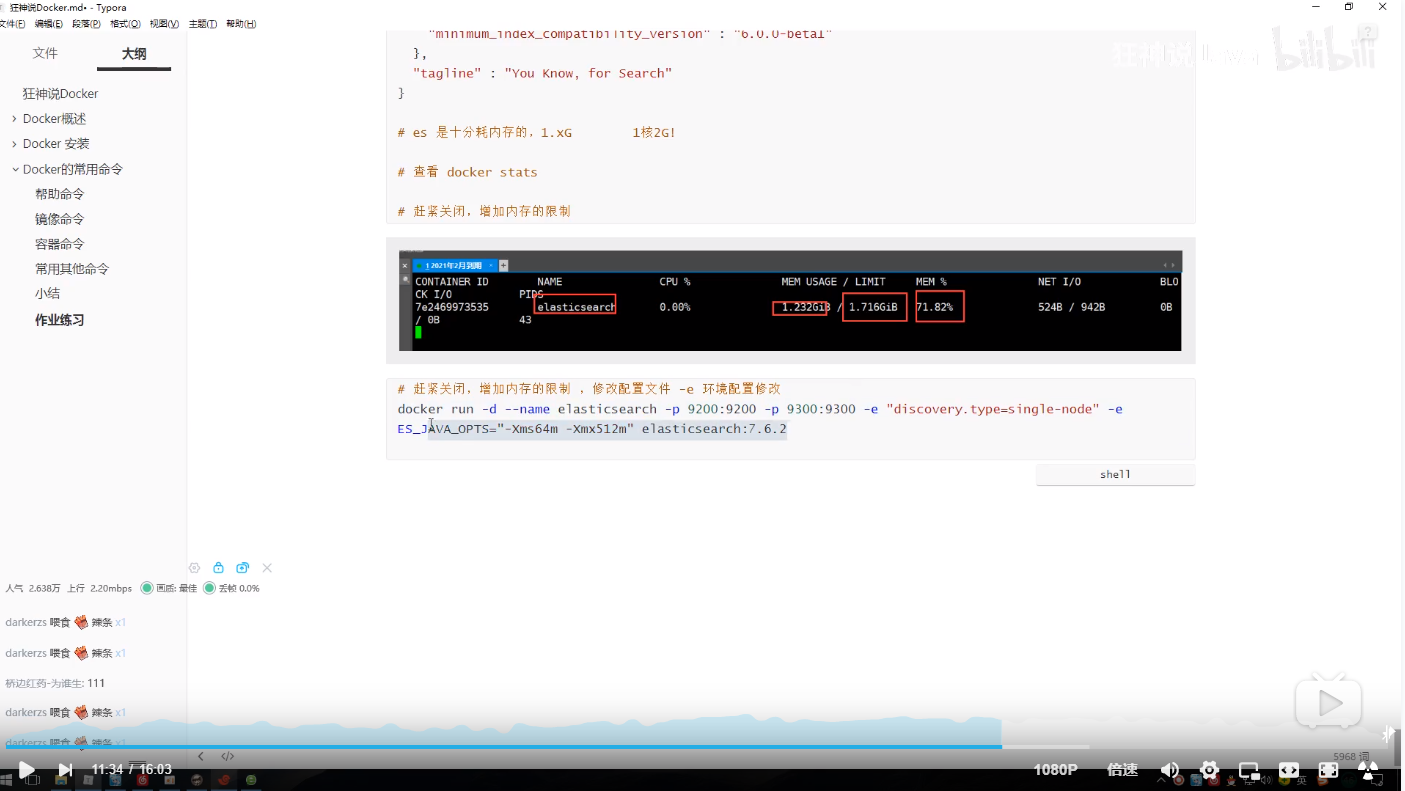Viewport: 1405px width, 791px height.
Task: Expand the Docker概述 outline item
Action: [14, 119]
